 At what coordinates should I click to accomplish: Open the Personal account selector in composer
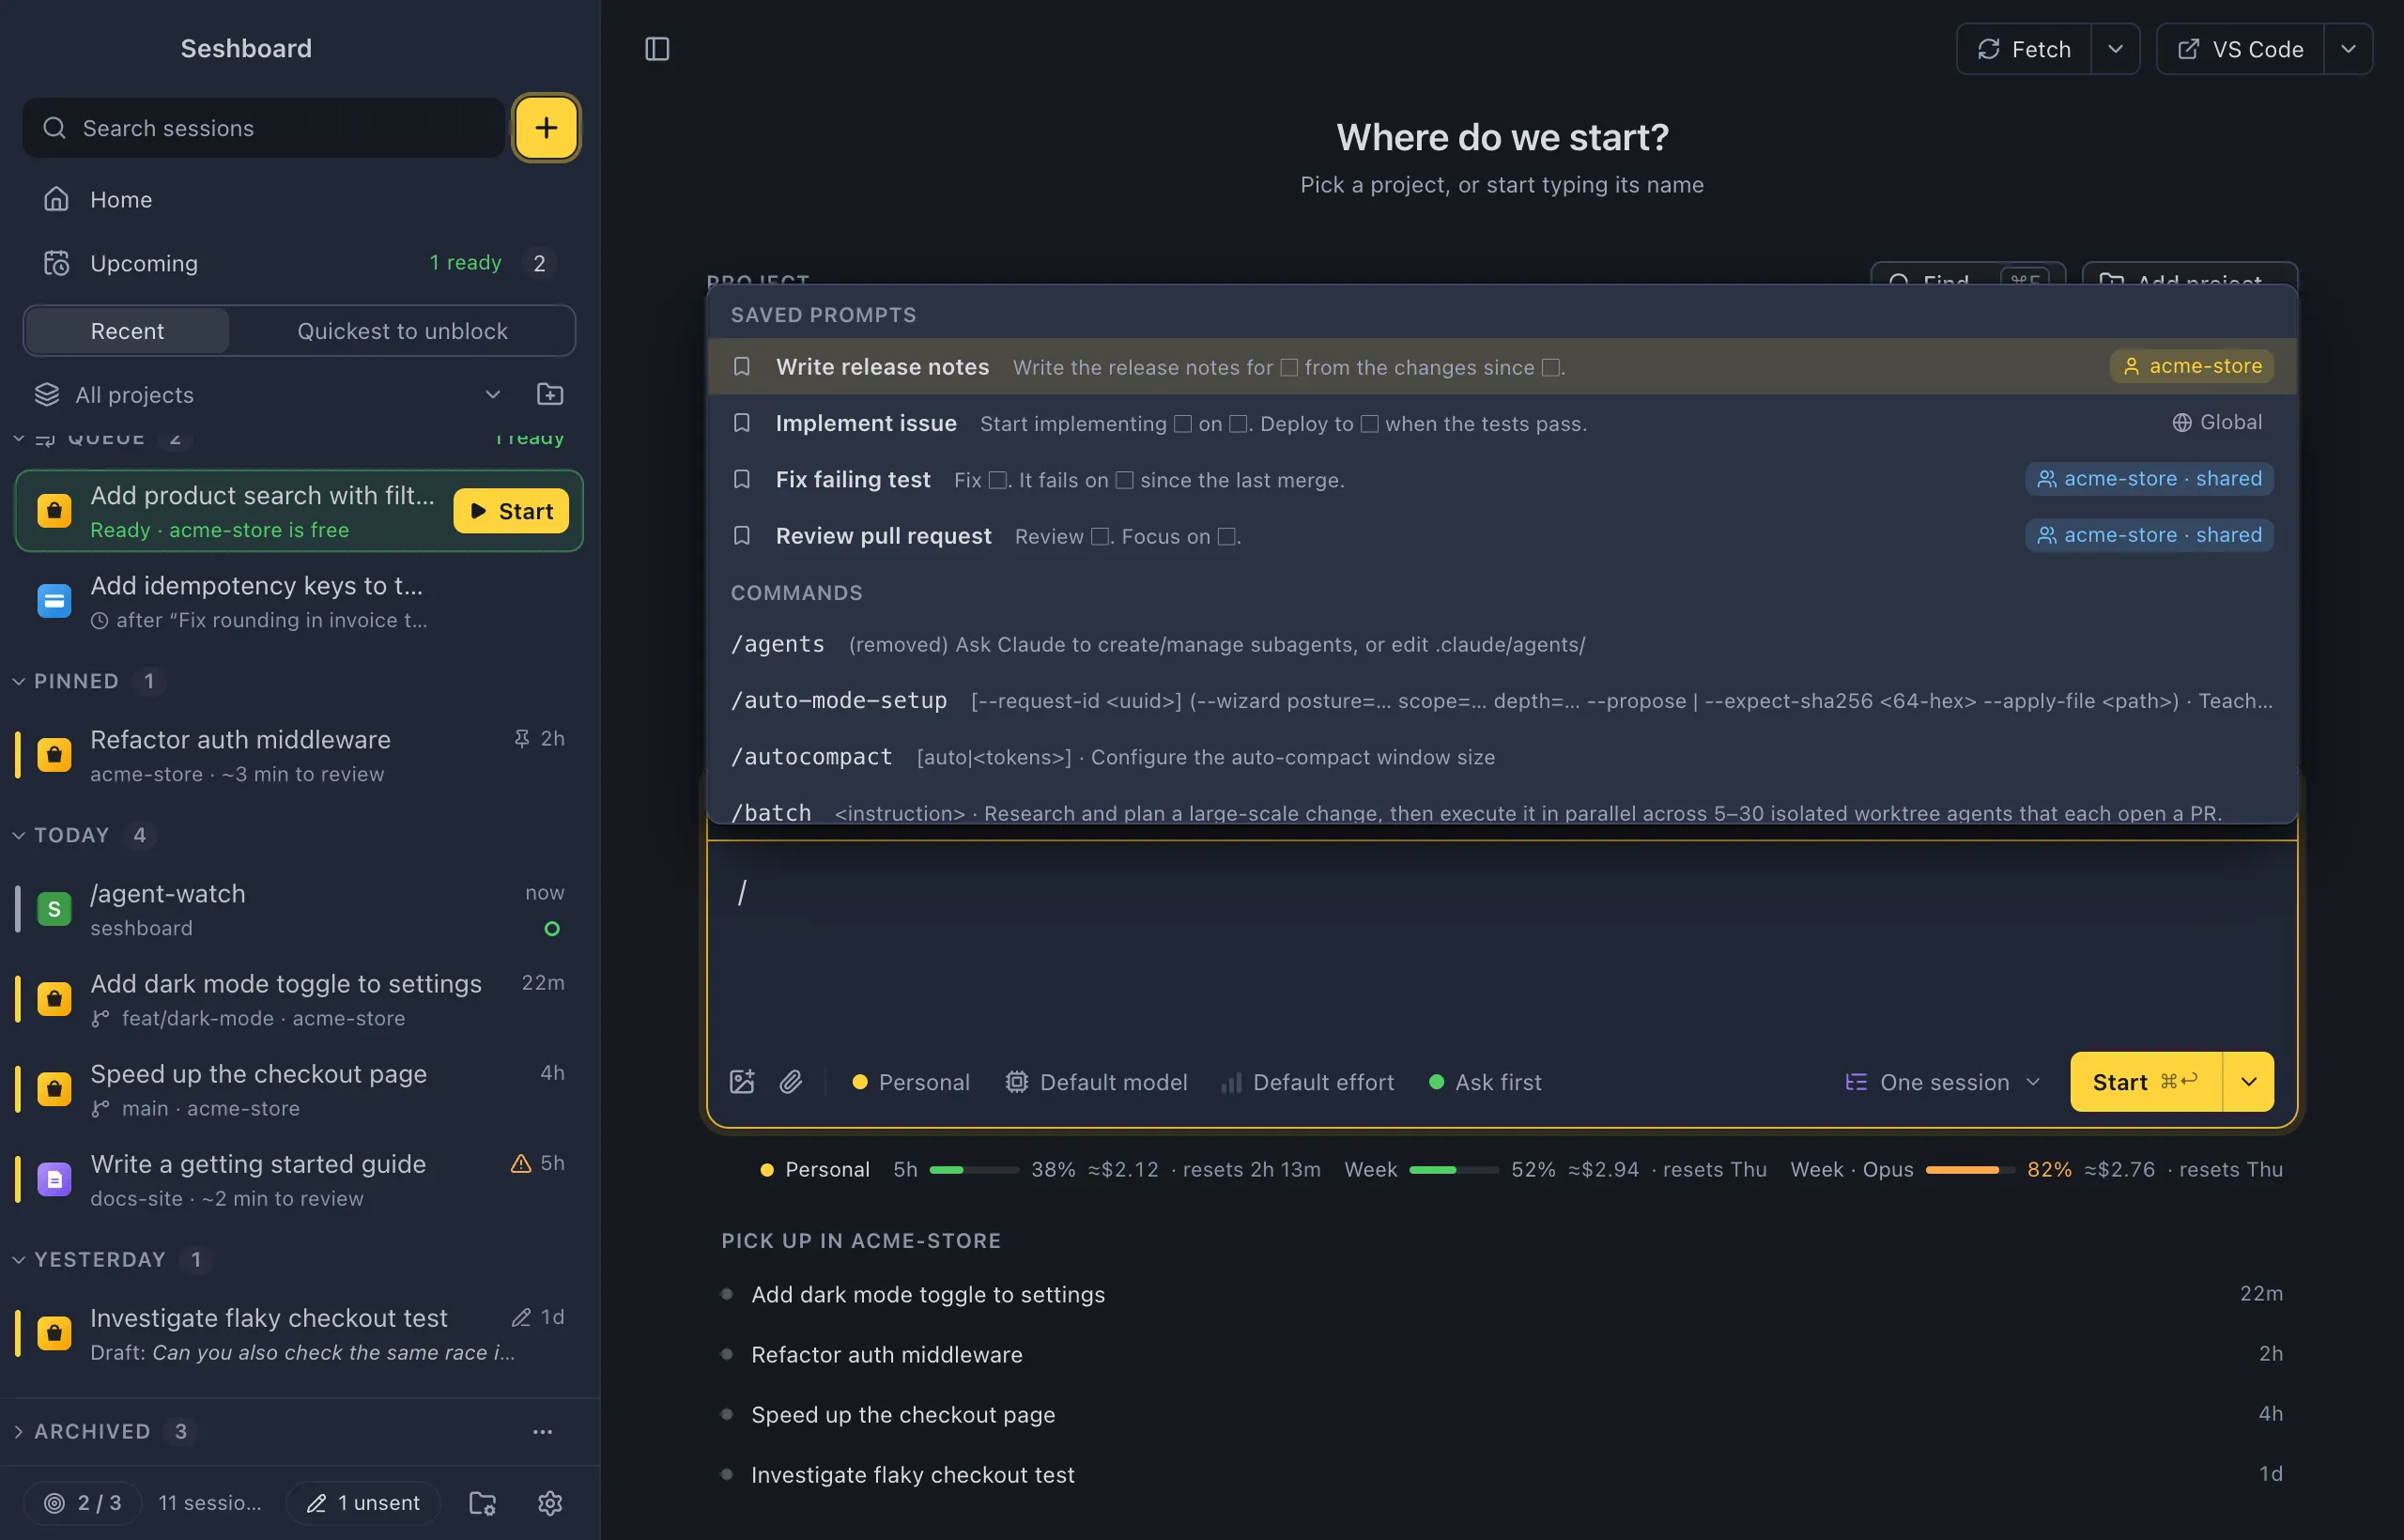pos(911,1082)
